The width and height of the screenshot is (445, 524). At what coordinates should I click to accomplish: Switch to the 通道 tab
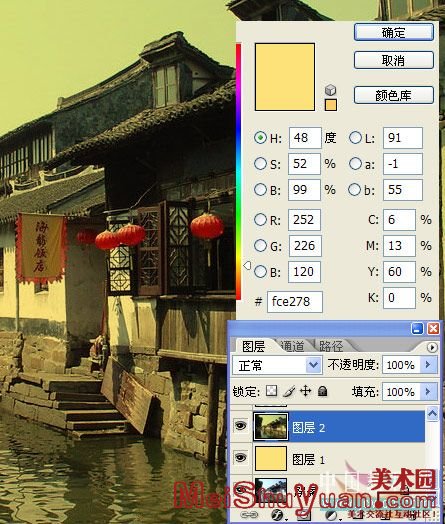293,347
